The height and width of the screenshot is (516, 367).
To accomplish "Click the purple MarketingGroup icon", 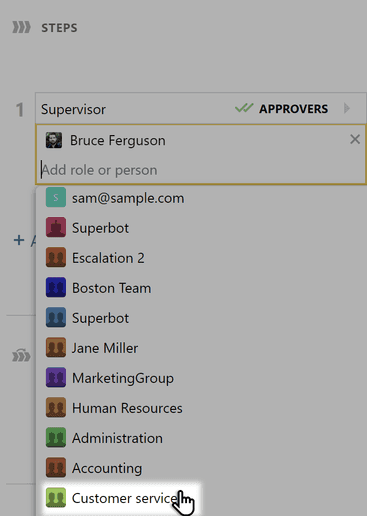I will tap(56, 377).
